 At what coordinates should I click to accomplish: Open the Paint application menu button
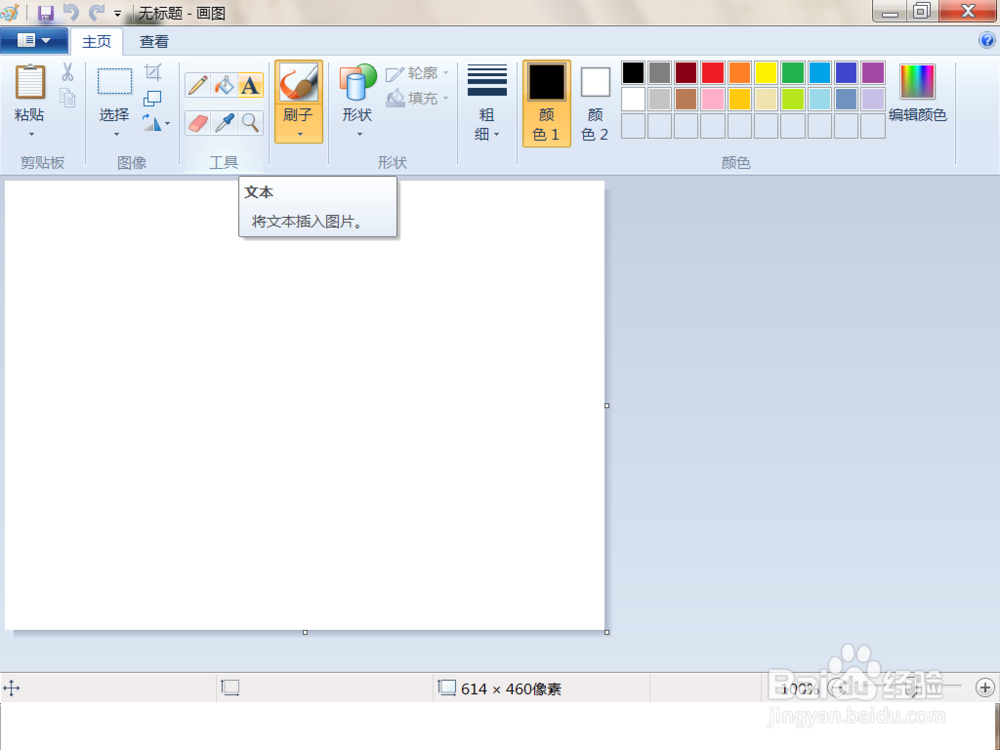(x=34, y=41)
